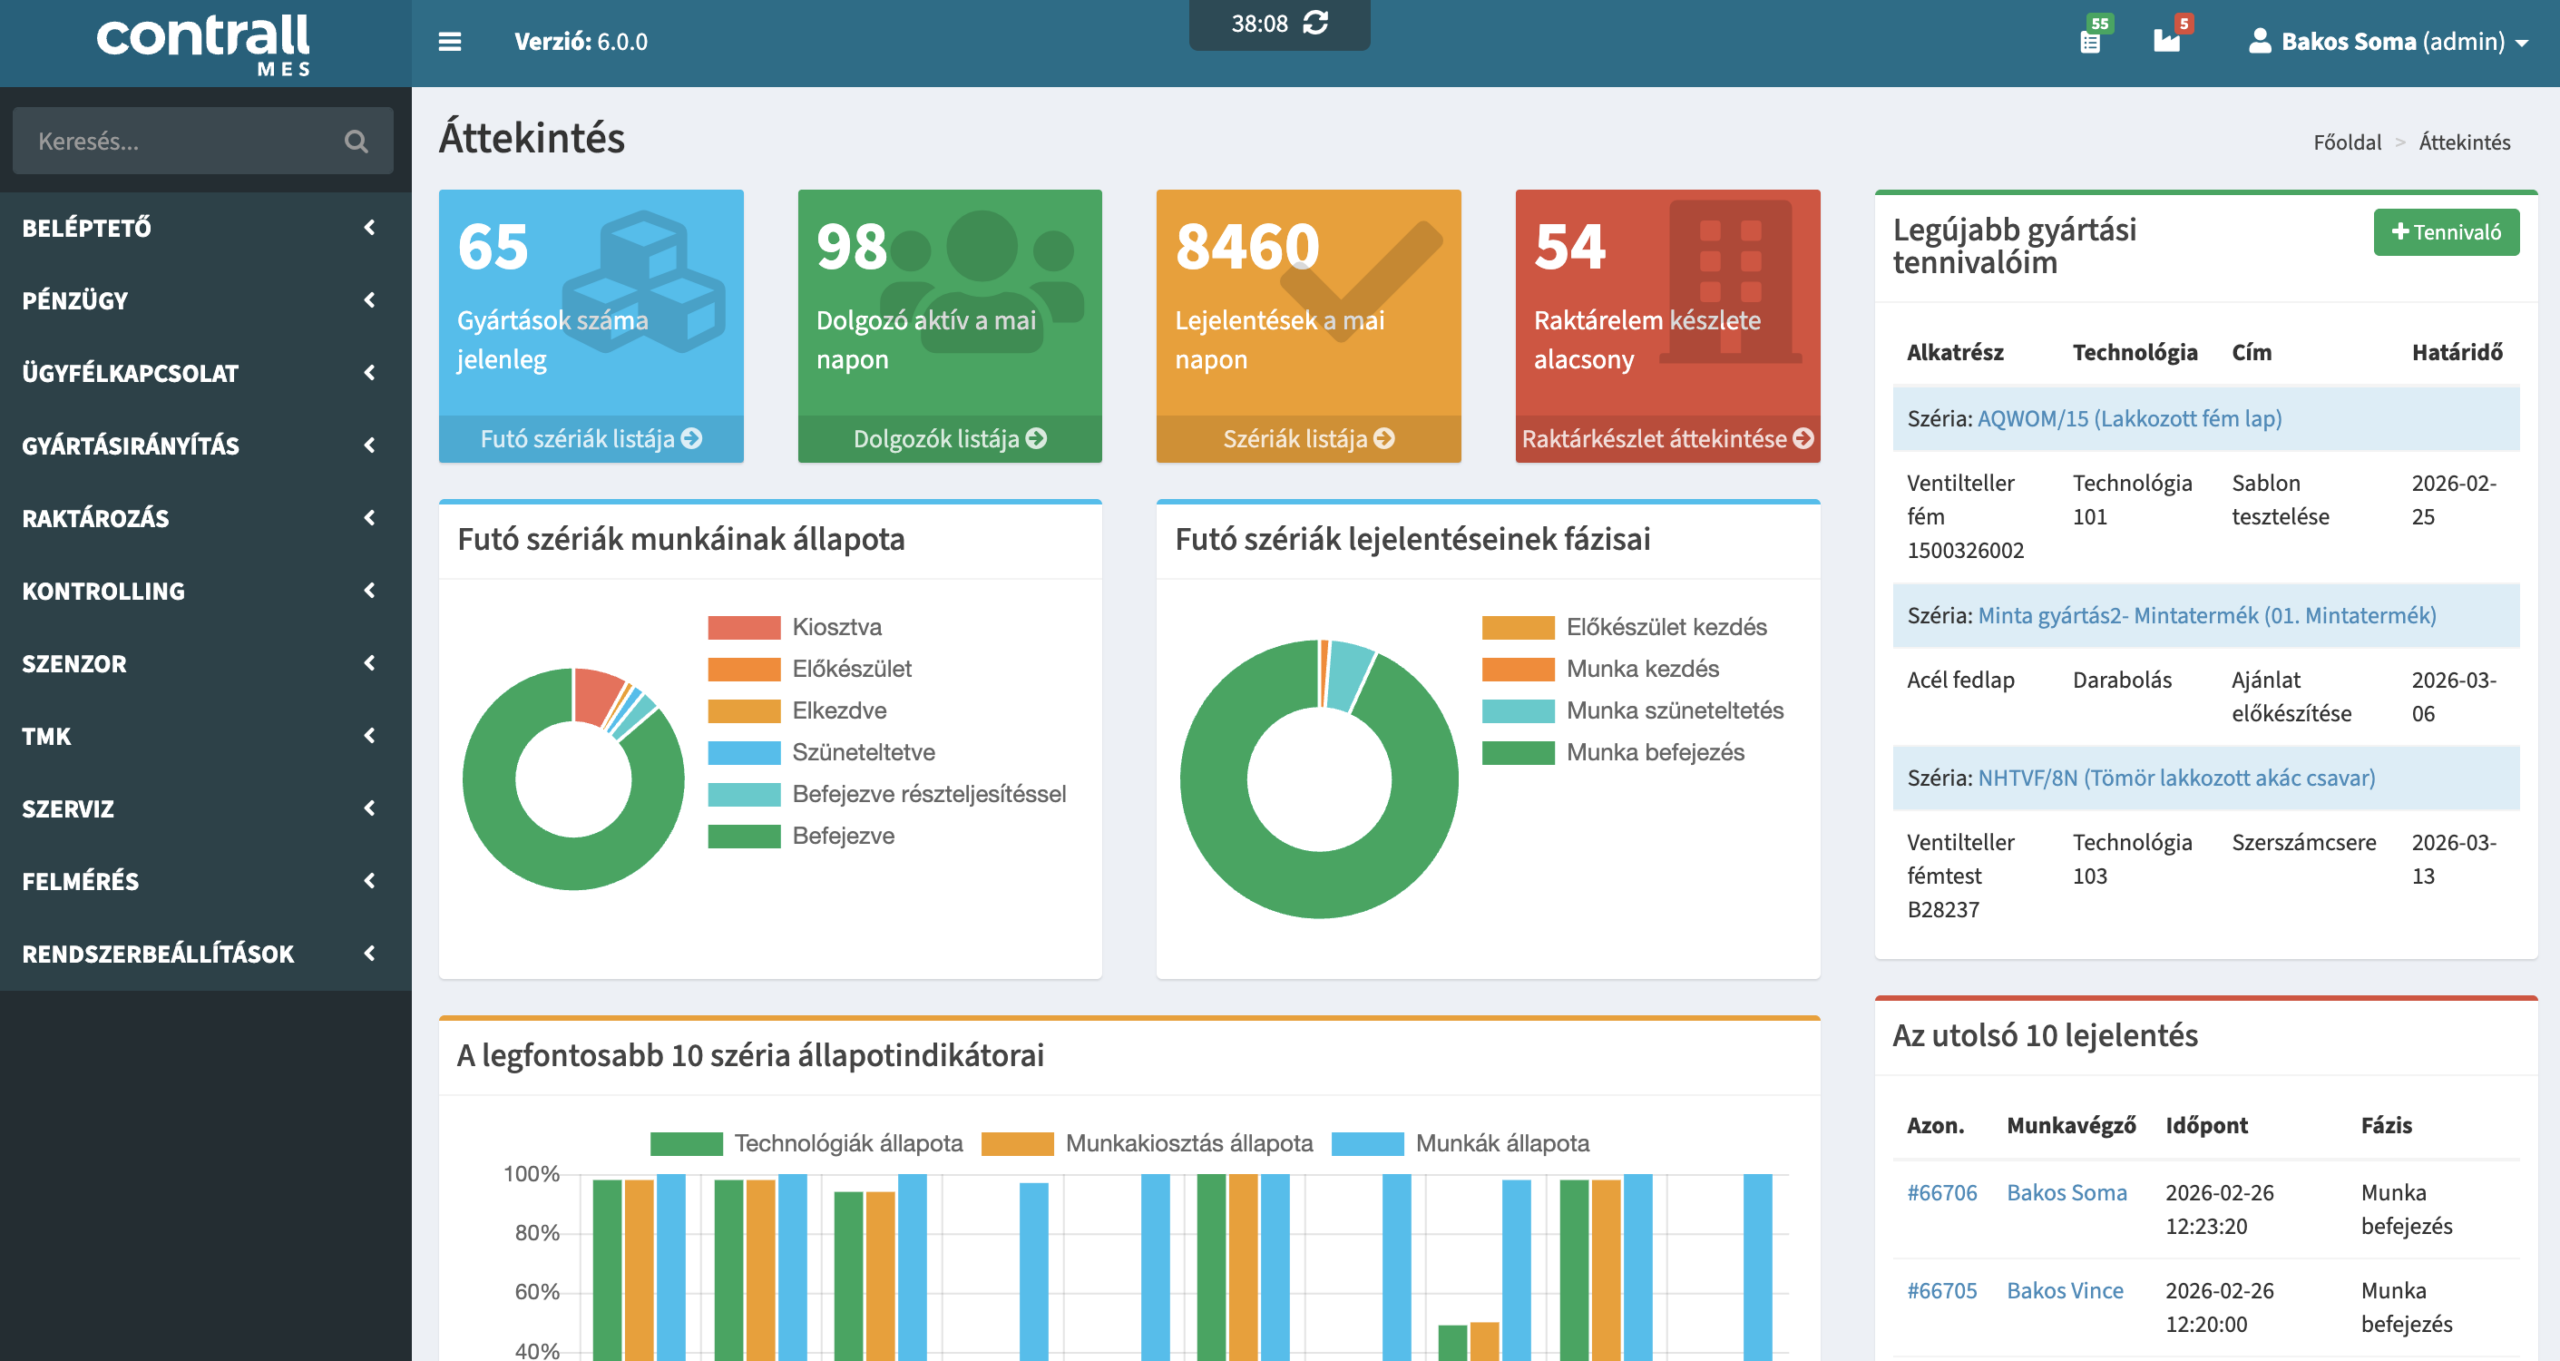This screenshot has width=2560, height=1361.
Task: Toggle the Munka befejezés legend item
Action: point(1654,752)
